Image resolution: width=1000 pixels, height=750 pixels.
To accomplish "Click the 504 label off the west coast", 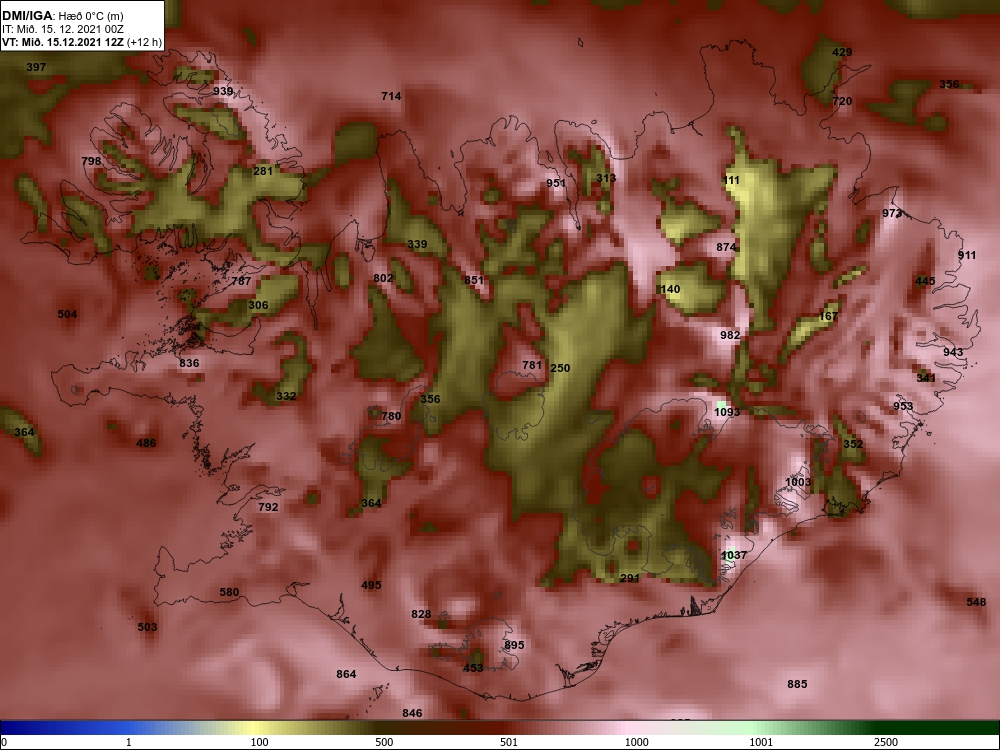I will 67,314.
